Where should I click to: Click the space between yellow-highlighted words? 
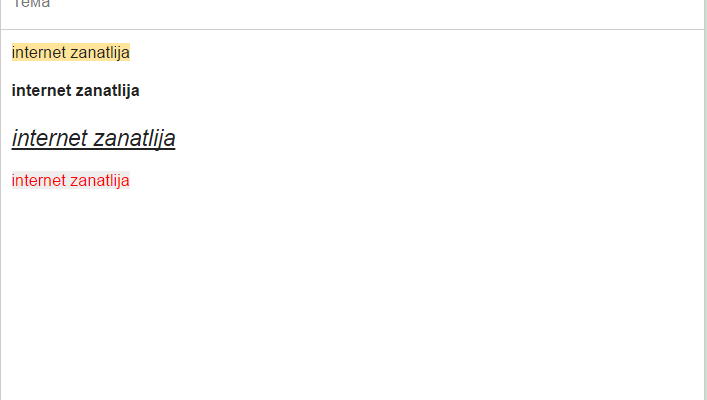point(69,52)
